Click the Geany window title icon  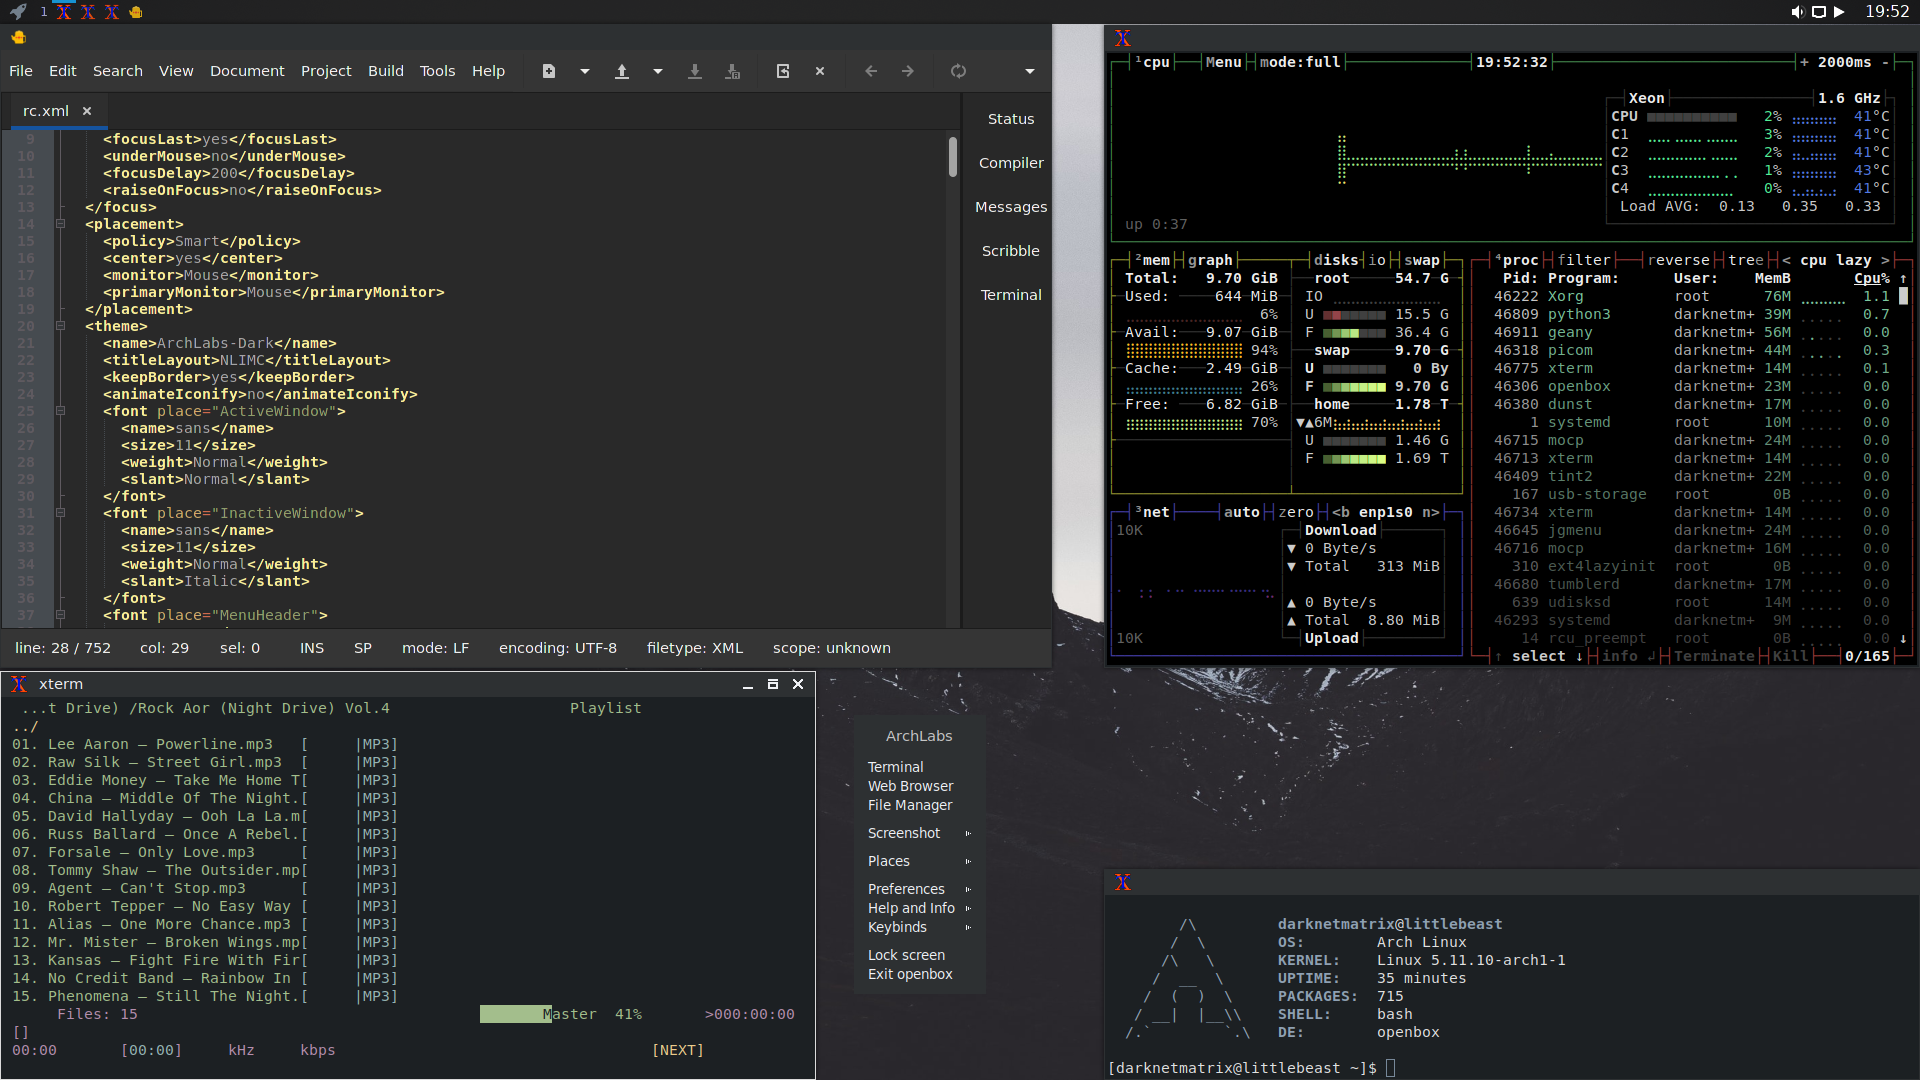(18, 38)
